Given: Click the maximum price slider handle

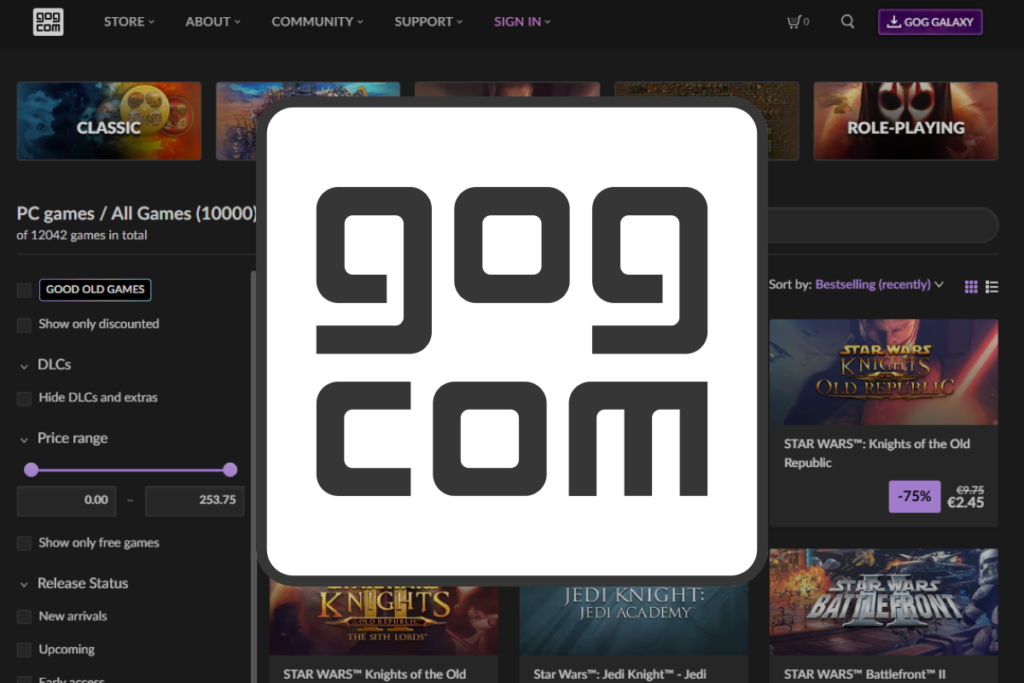Looking at the screenshot, I should click(x=230, y=469).
